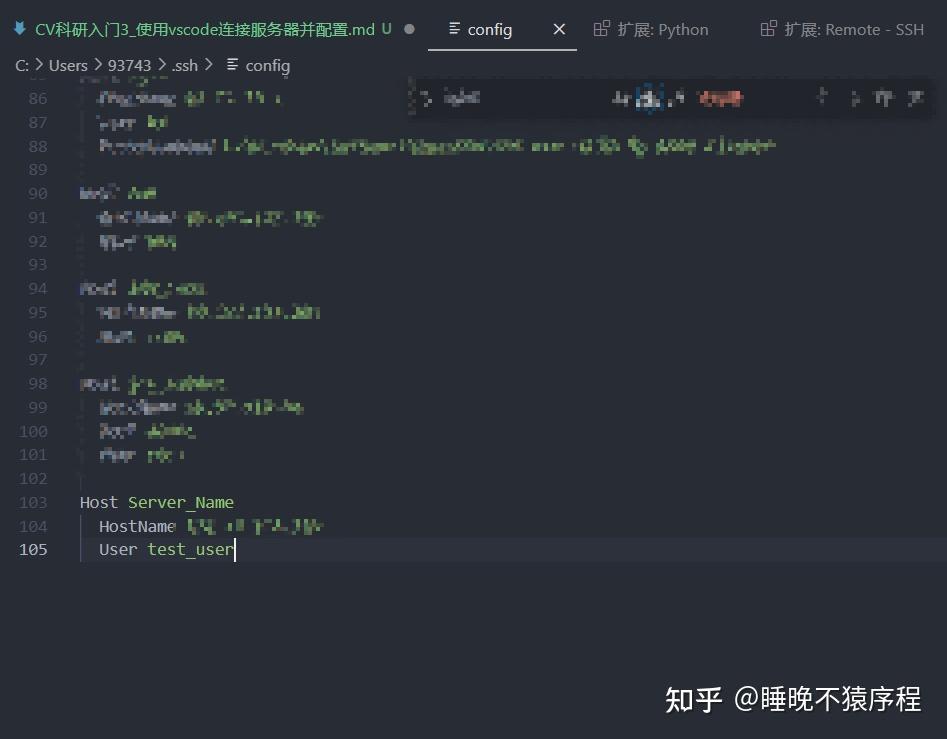Jump to the previous search match

[823, 98]
